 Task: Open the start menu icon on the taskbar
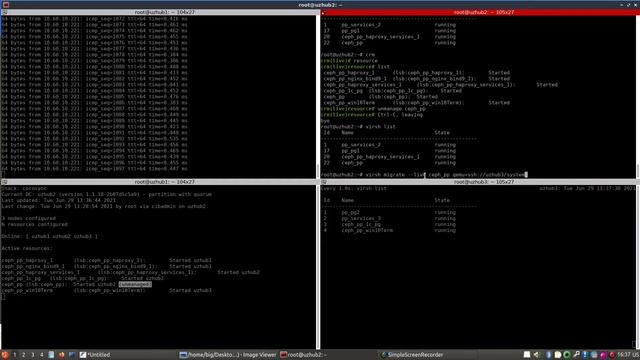click(x=4, y=355)
